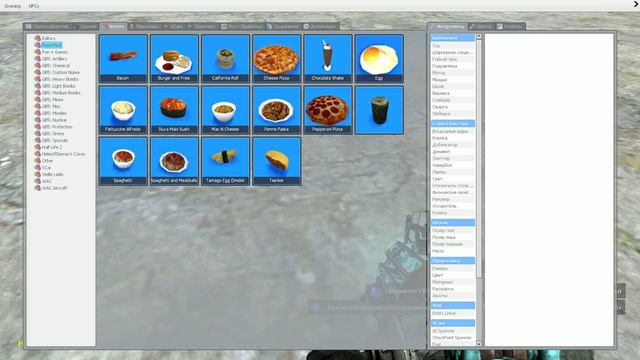Open the Drawing menu
Screen dimensions: 640x360
click(13, 6)
